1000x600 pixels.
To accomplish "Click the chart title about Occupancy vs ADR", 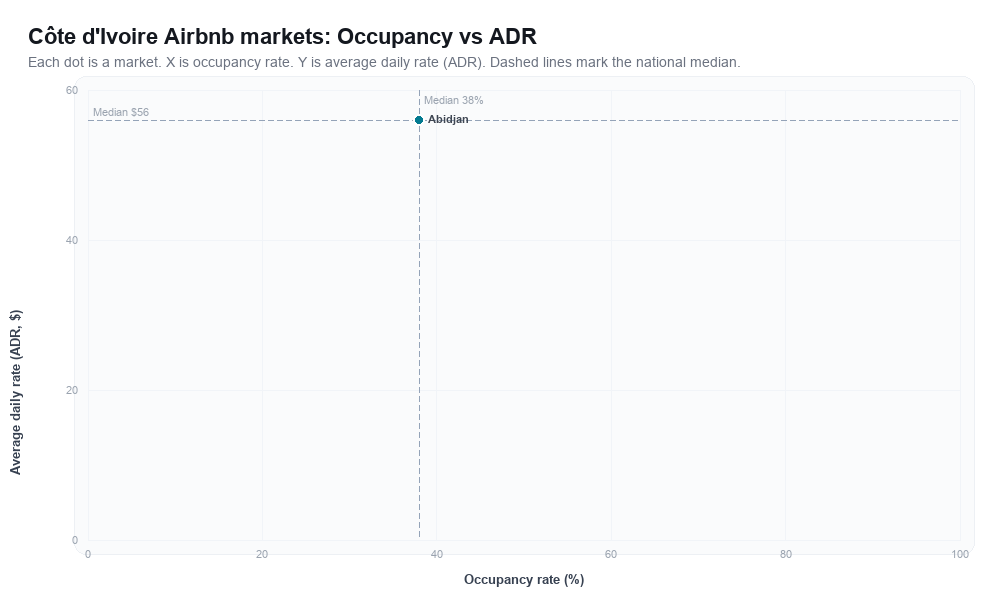I will coord(283,36).
